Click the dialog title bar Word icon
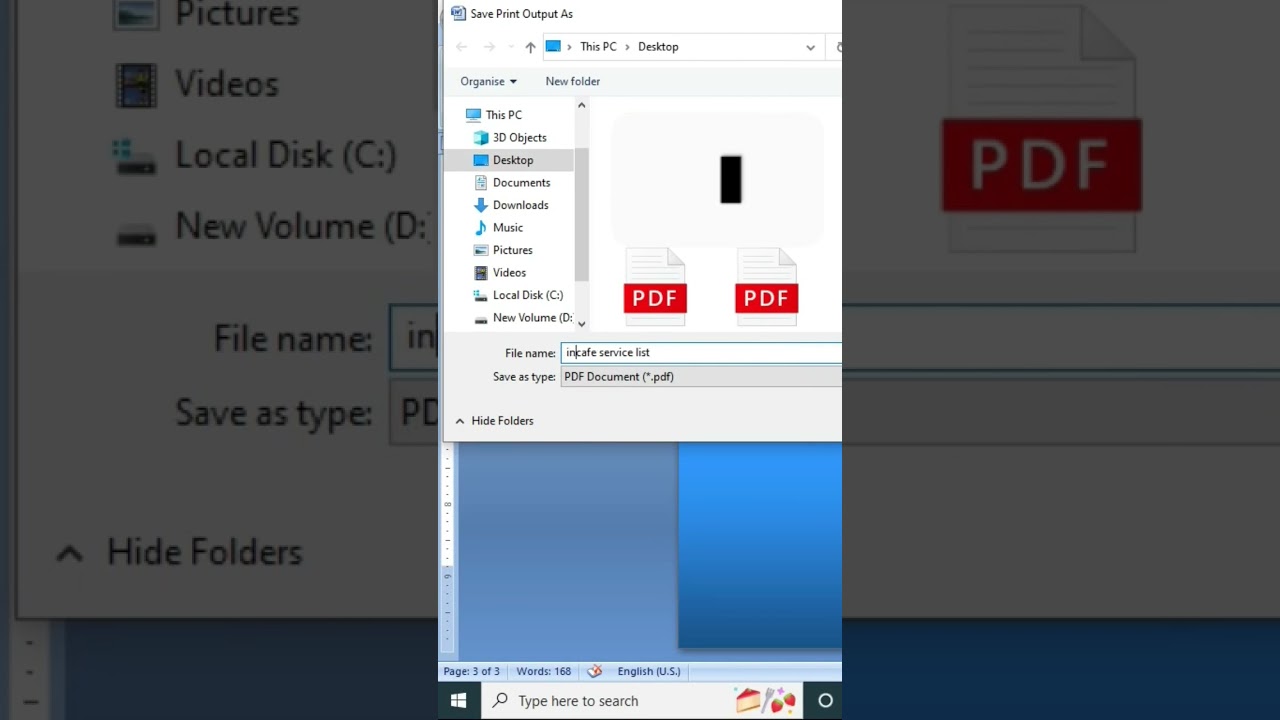The height and width of the screenshot is (720, 1280). click(458, 14)
